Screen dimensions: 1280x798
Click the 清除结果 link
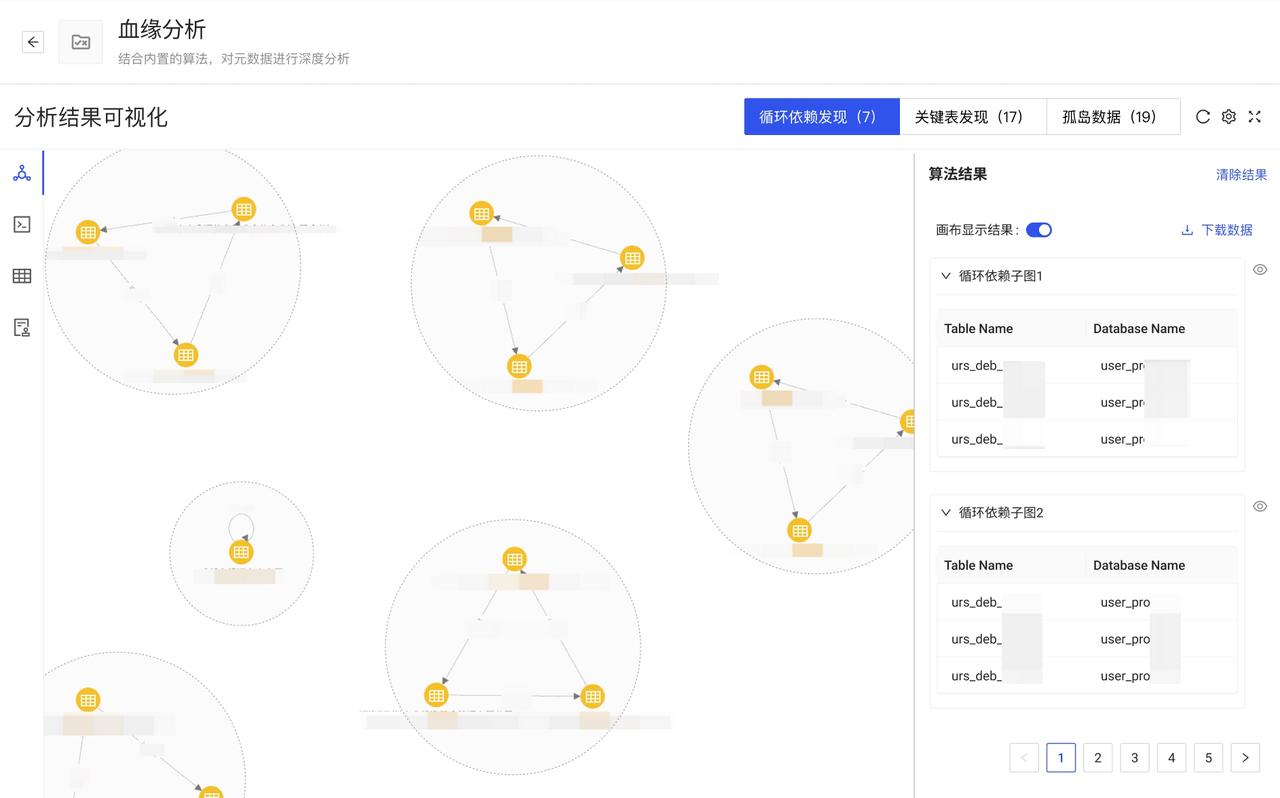coord(1242,174)
